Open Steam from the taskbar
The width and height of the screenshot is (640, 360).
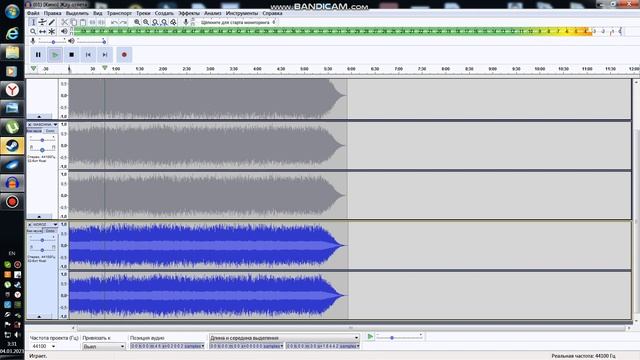coord(12,146)
